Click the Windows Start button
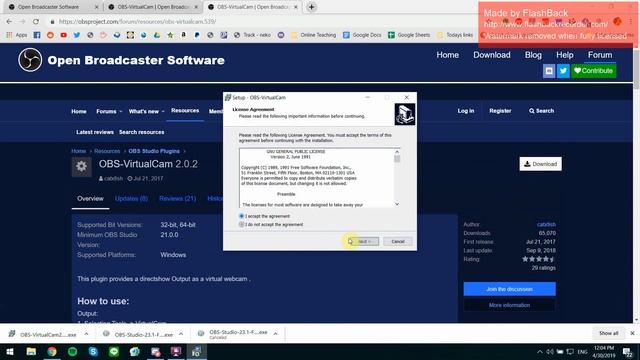The width and height of the screenshot is (640, 360). pyautogui.click(x=10, y=351)
